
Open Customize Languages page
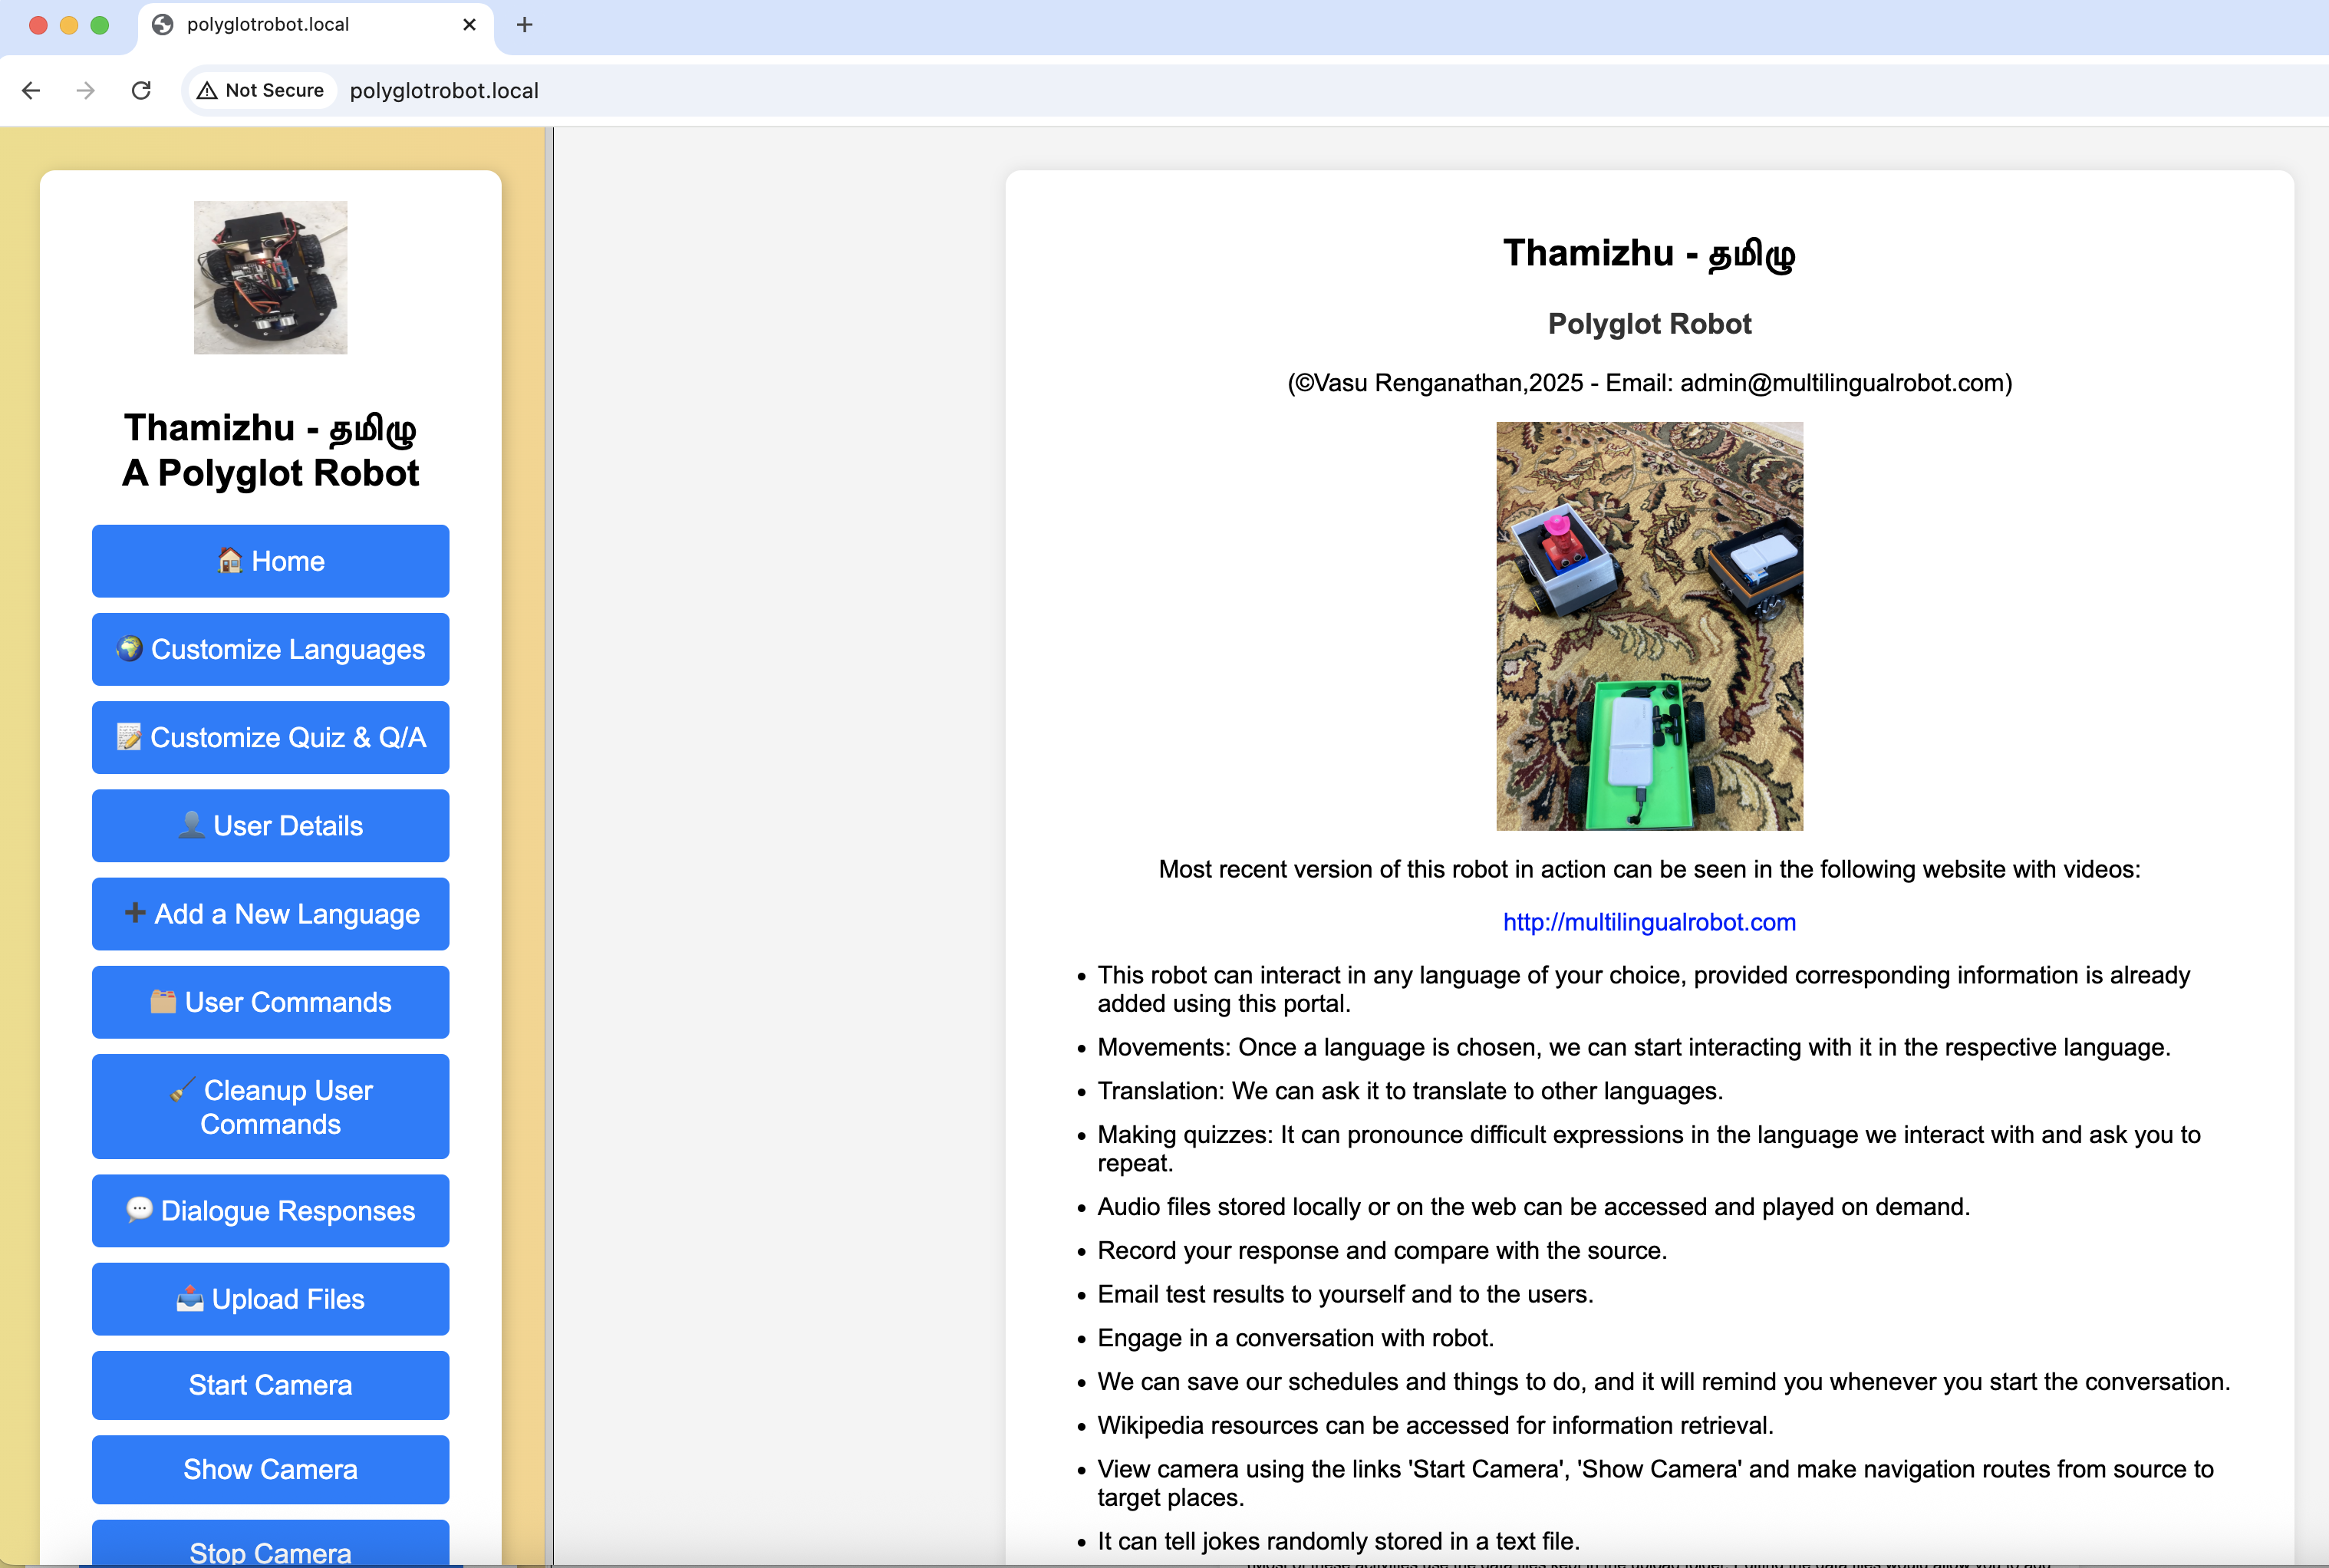pos(270,649)
